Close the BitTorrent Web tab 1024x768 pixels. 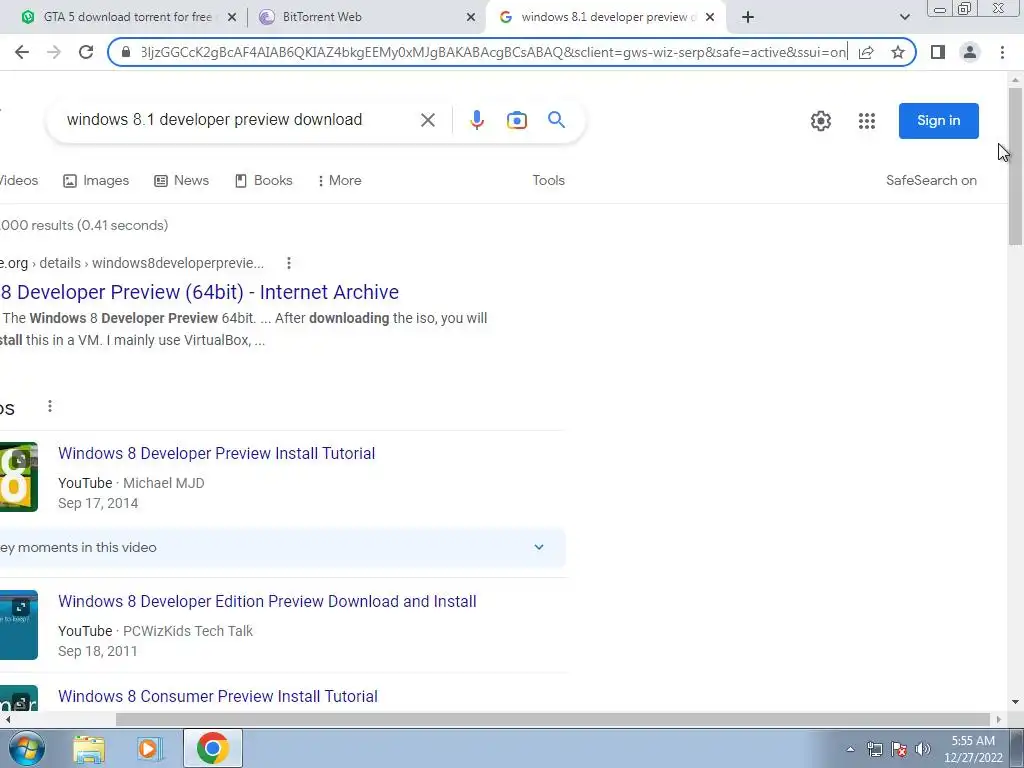[471, 18]
